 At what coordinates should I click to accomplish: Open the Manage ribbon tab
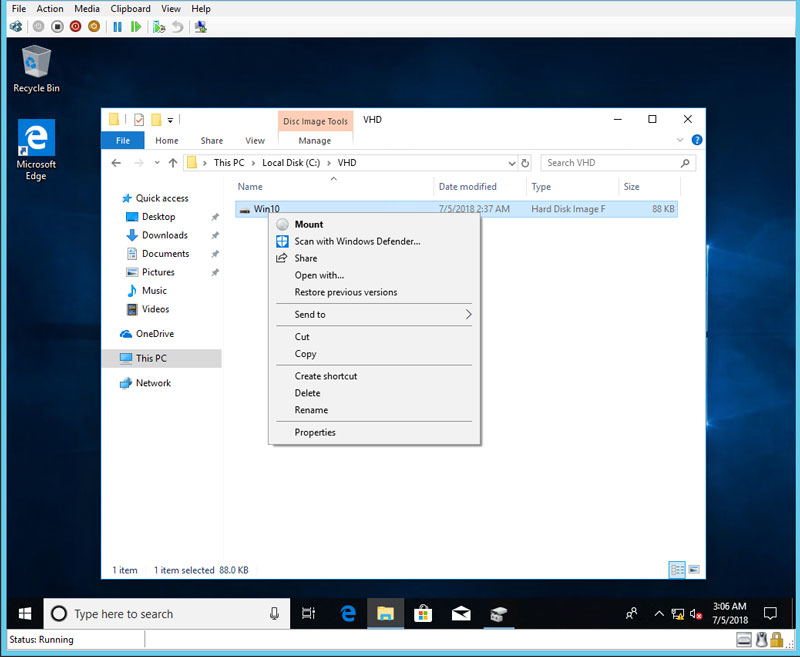point(314,141)
